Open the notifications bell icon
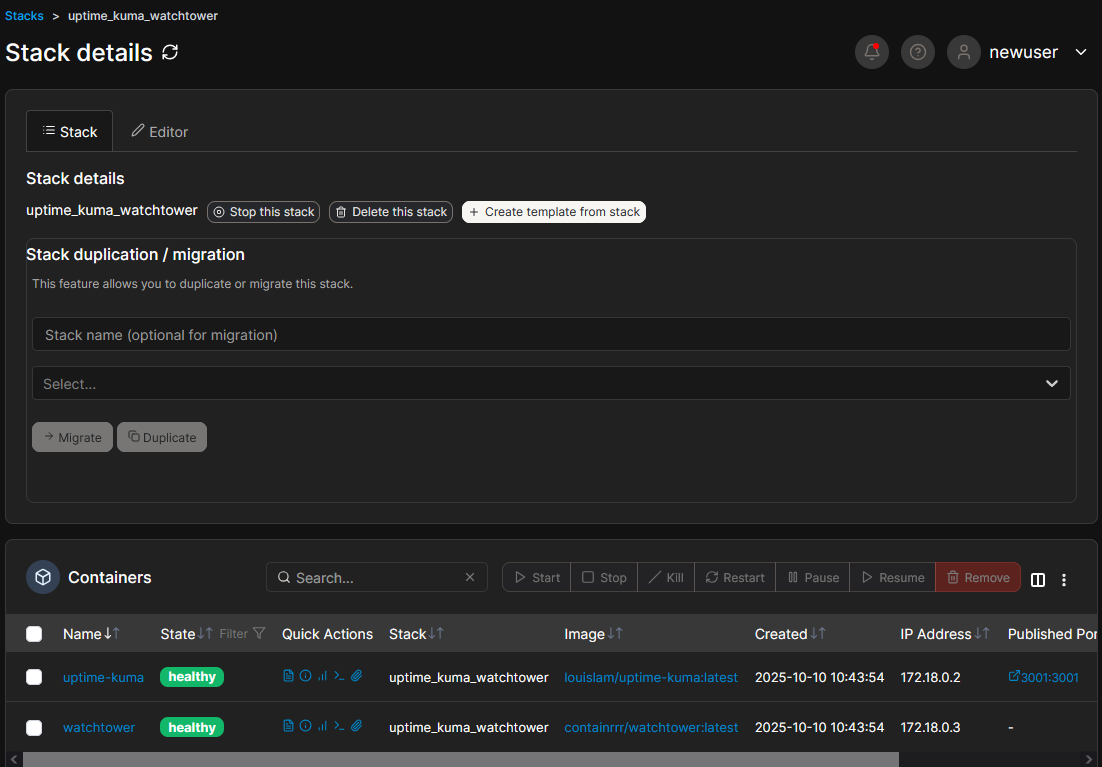The image size is (1102, 767). pos(871,52)
